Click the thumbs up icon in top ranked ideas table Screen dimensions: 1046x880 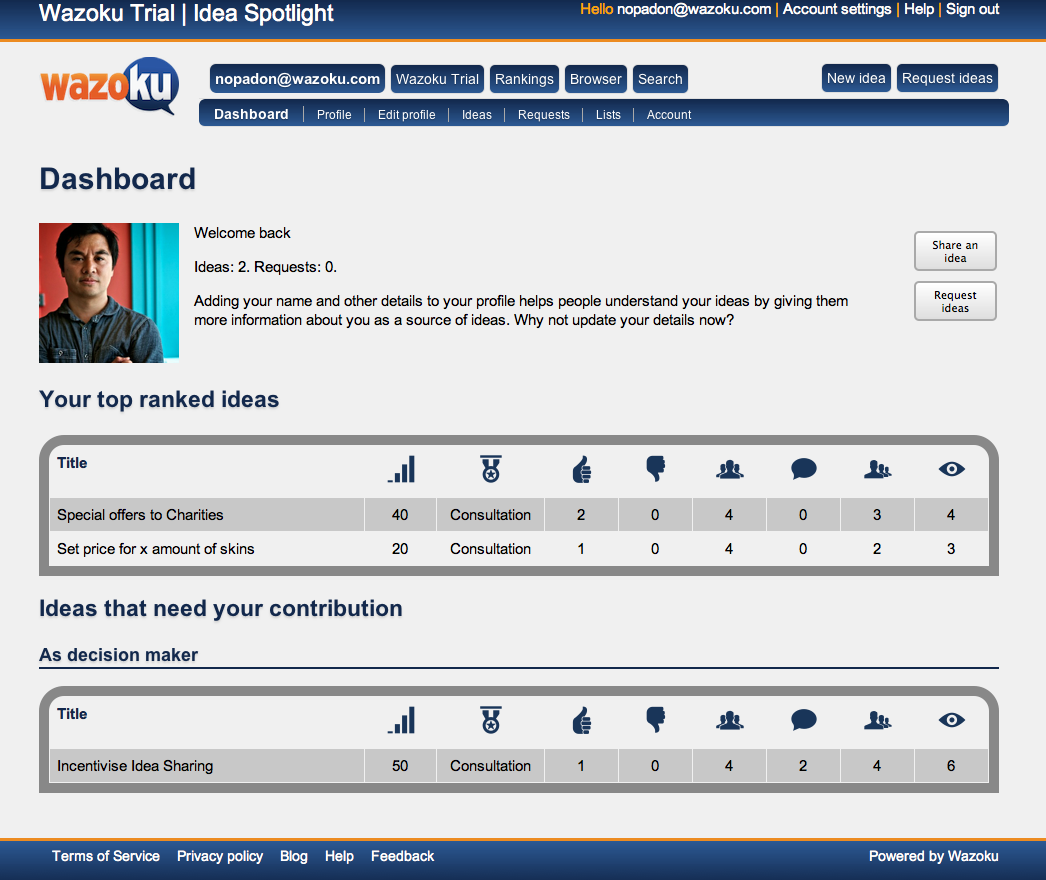tap(582, 469)
